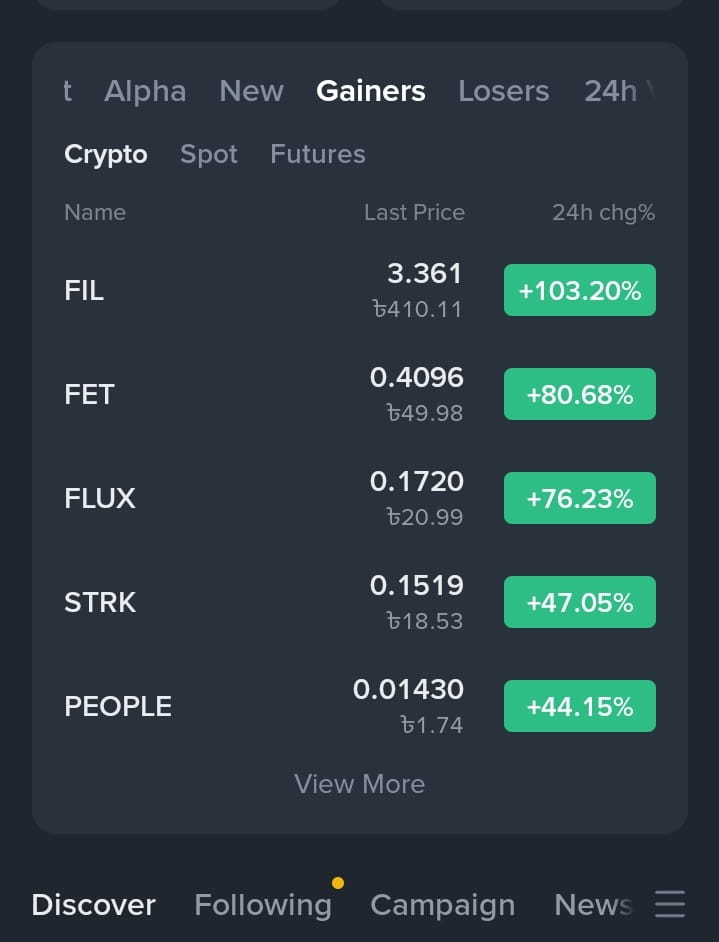
Task: Switch to the Losers tab
Action: coord(503,91)
